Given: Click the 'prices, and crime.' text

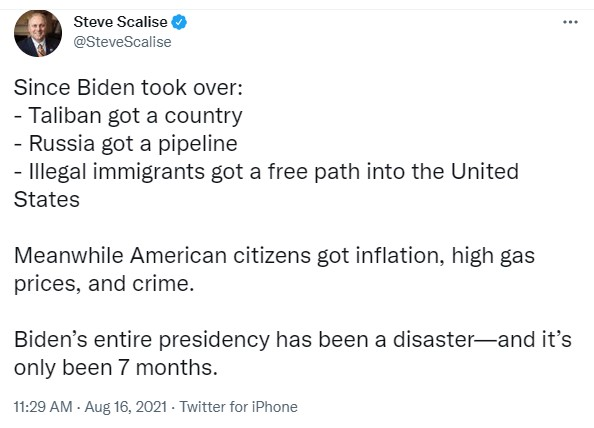Looking at the screenshot, I should [104, 284].
